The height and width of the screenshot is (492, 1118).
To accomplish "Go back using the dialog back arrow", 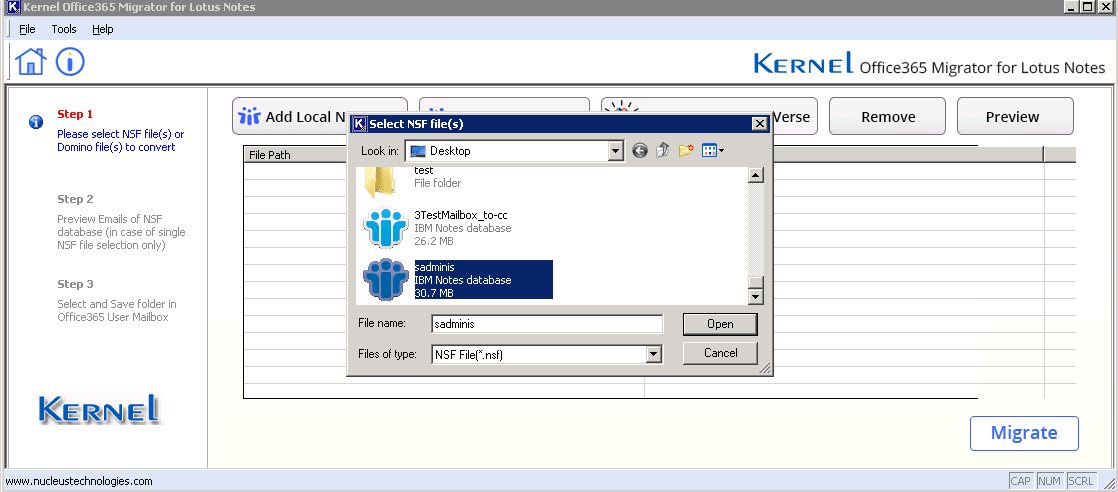I will click(640, 150).
